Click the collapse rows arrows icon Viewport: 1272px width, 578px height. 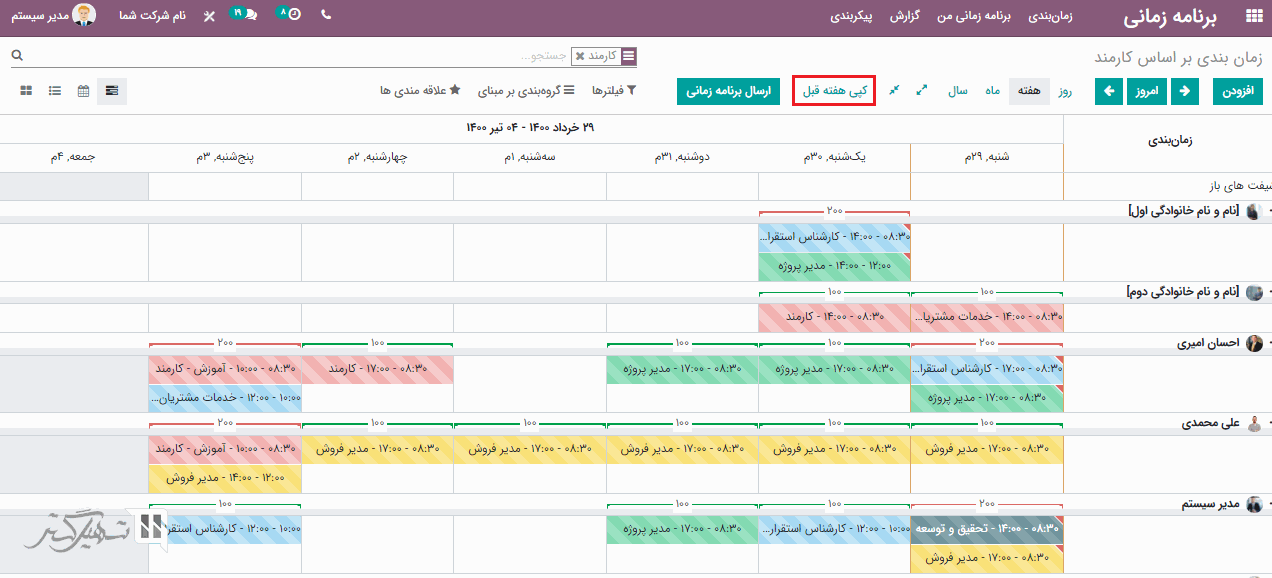(x=894, y=90)
